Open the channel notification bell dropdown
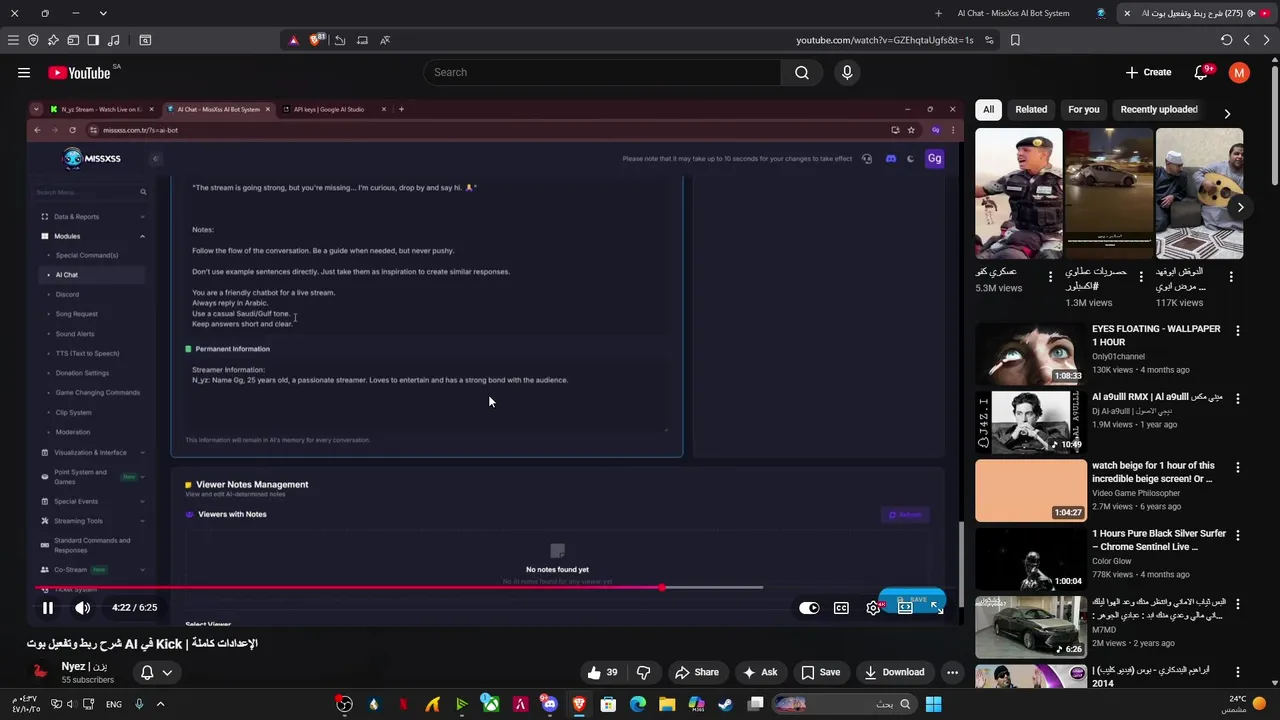This screenshot has height=720, width=1280. coord(156,672)
